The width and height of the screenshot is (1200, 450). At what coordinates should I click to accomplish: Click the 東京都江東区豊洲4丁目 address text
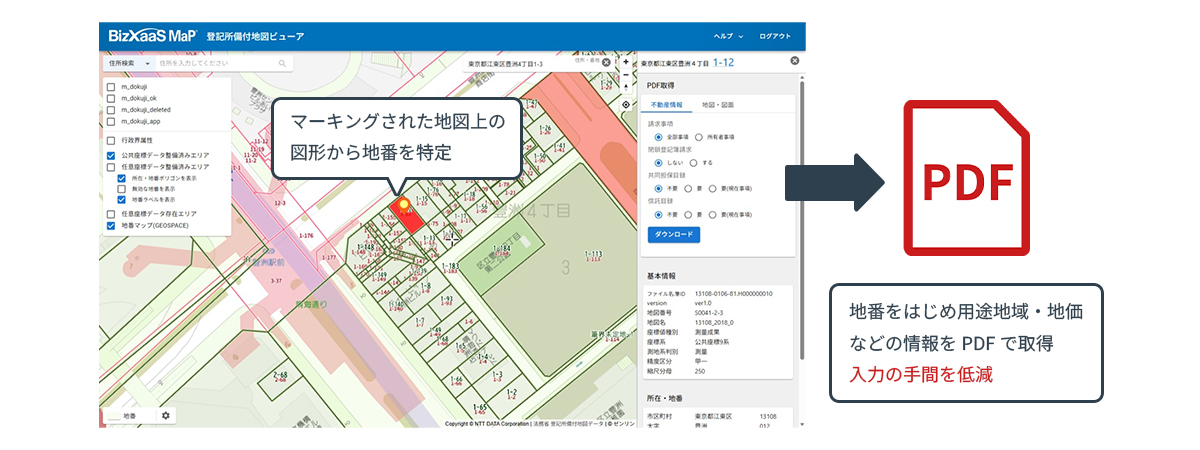pos(675,62)
